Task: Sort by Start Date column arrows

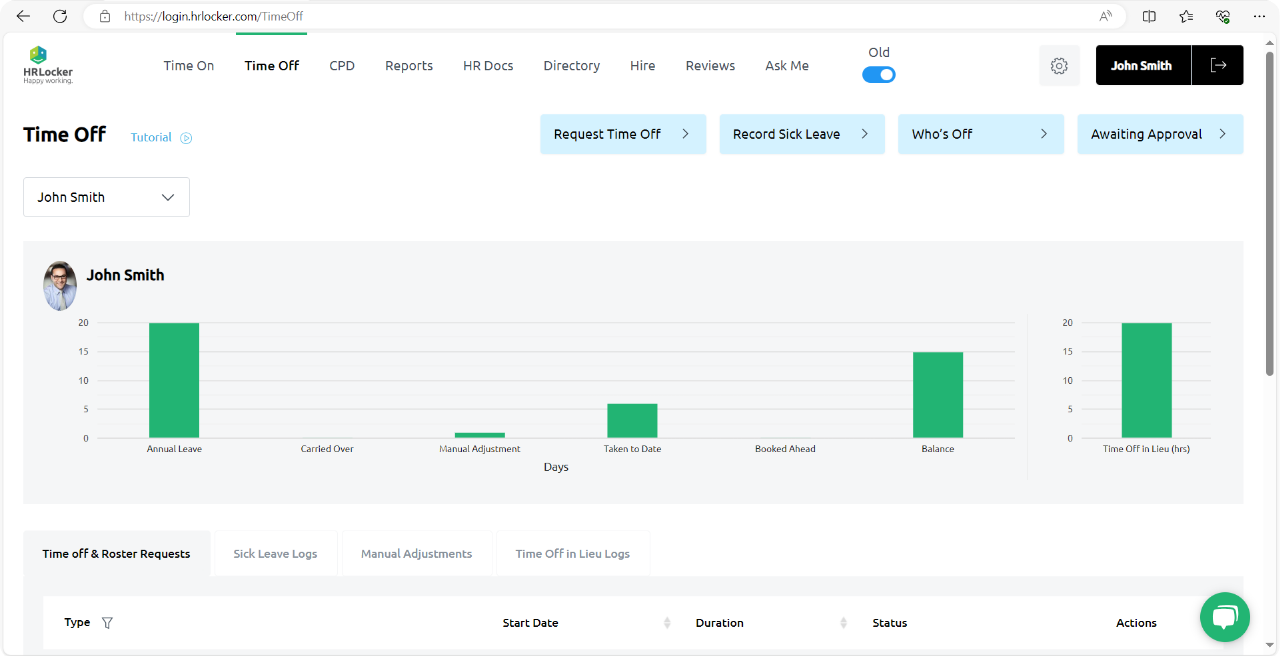Action: [667, 623]
